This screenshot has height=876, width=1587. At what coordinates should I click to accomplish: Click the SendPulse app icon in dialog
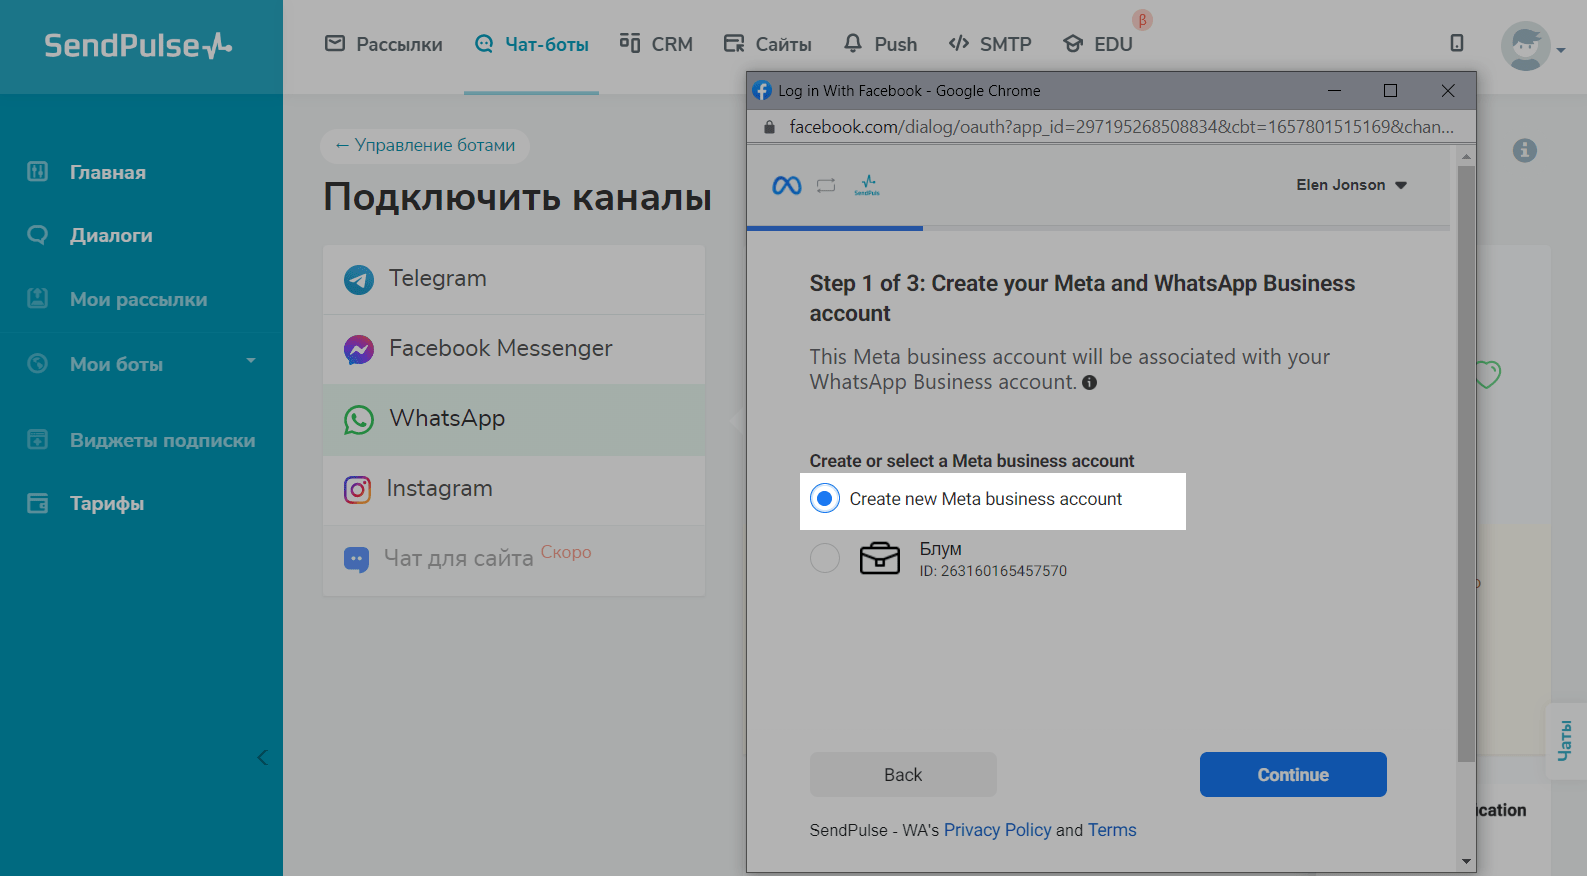pyautogui.click(x=867, y=185)
